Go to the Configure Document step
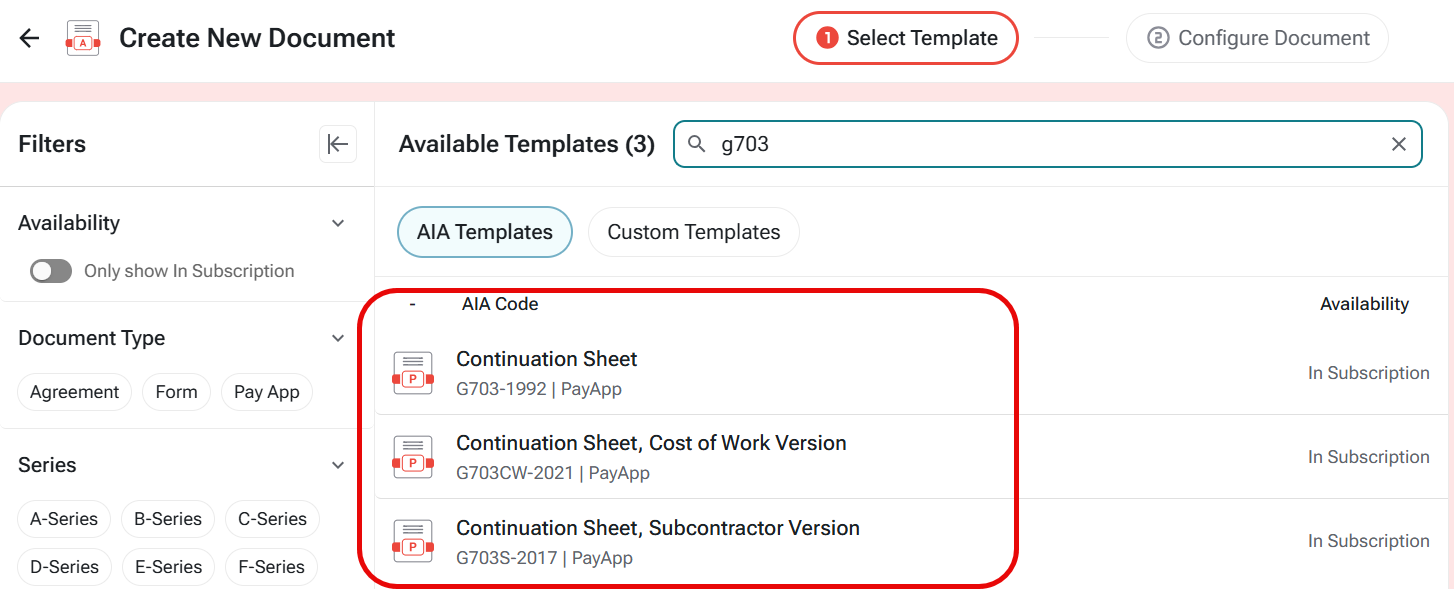Image resolution: width=1454 pixels, height=589 pixels. (x=1257, y=38)
